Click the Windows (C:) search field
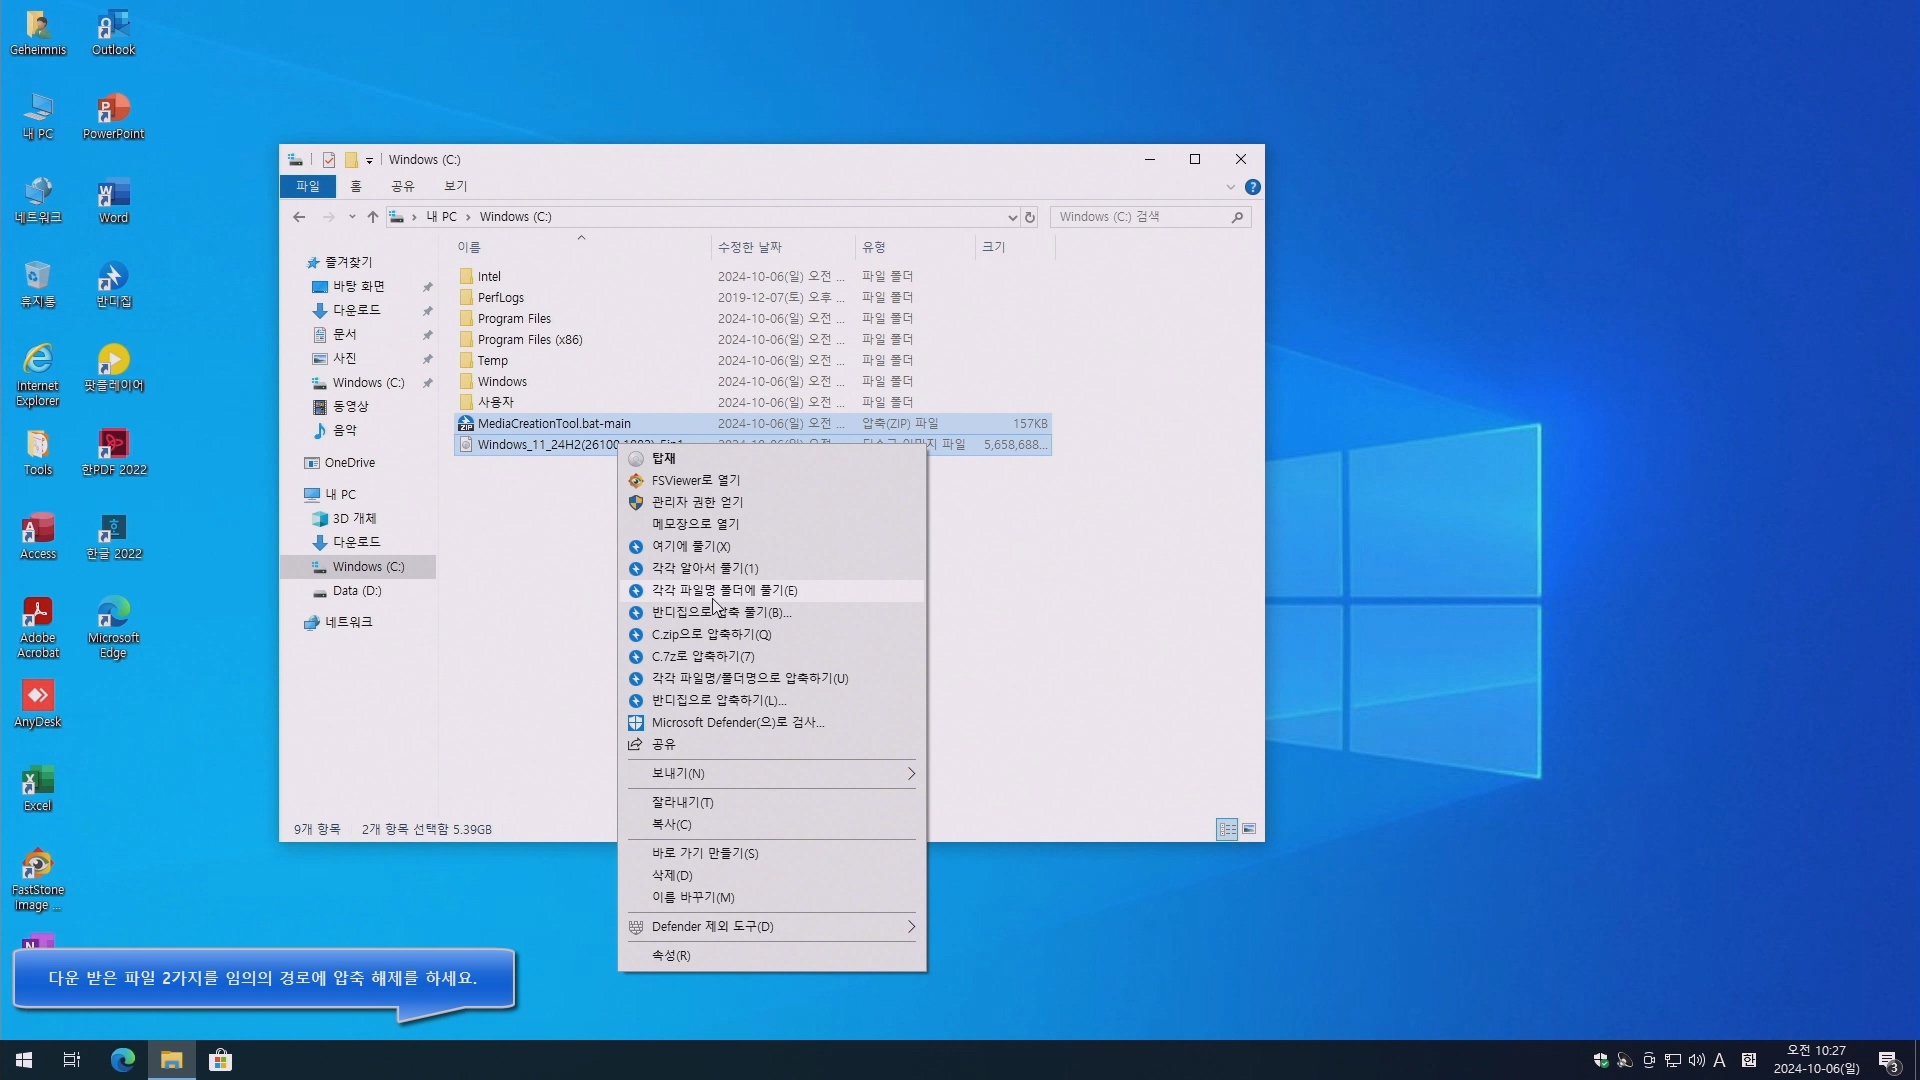1920x1080 pixels. pos(1140,217)
